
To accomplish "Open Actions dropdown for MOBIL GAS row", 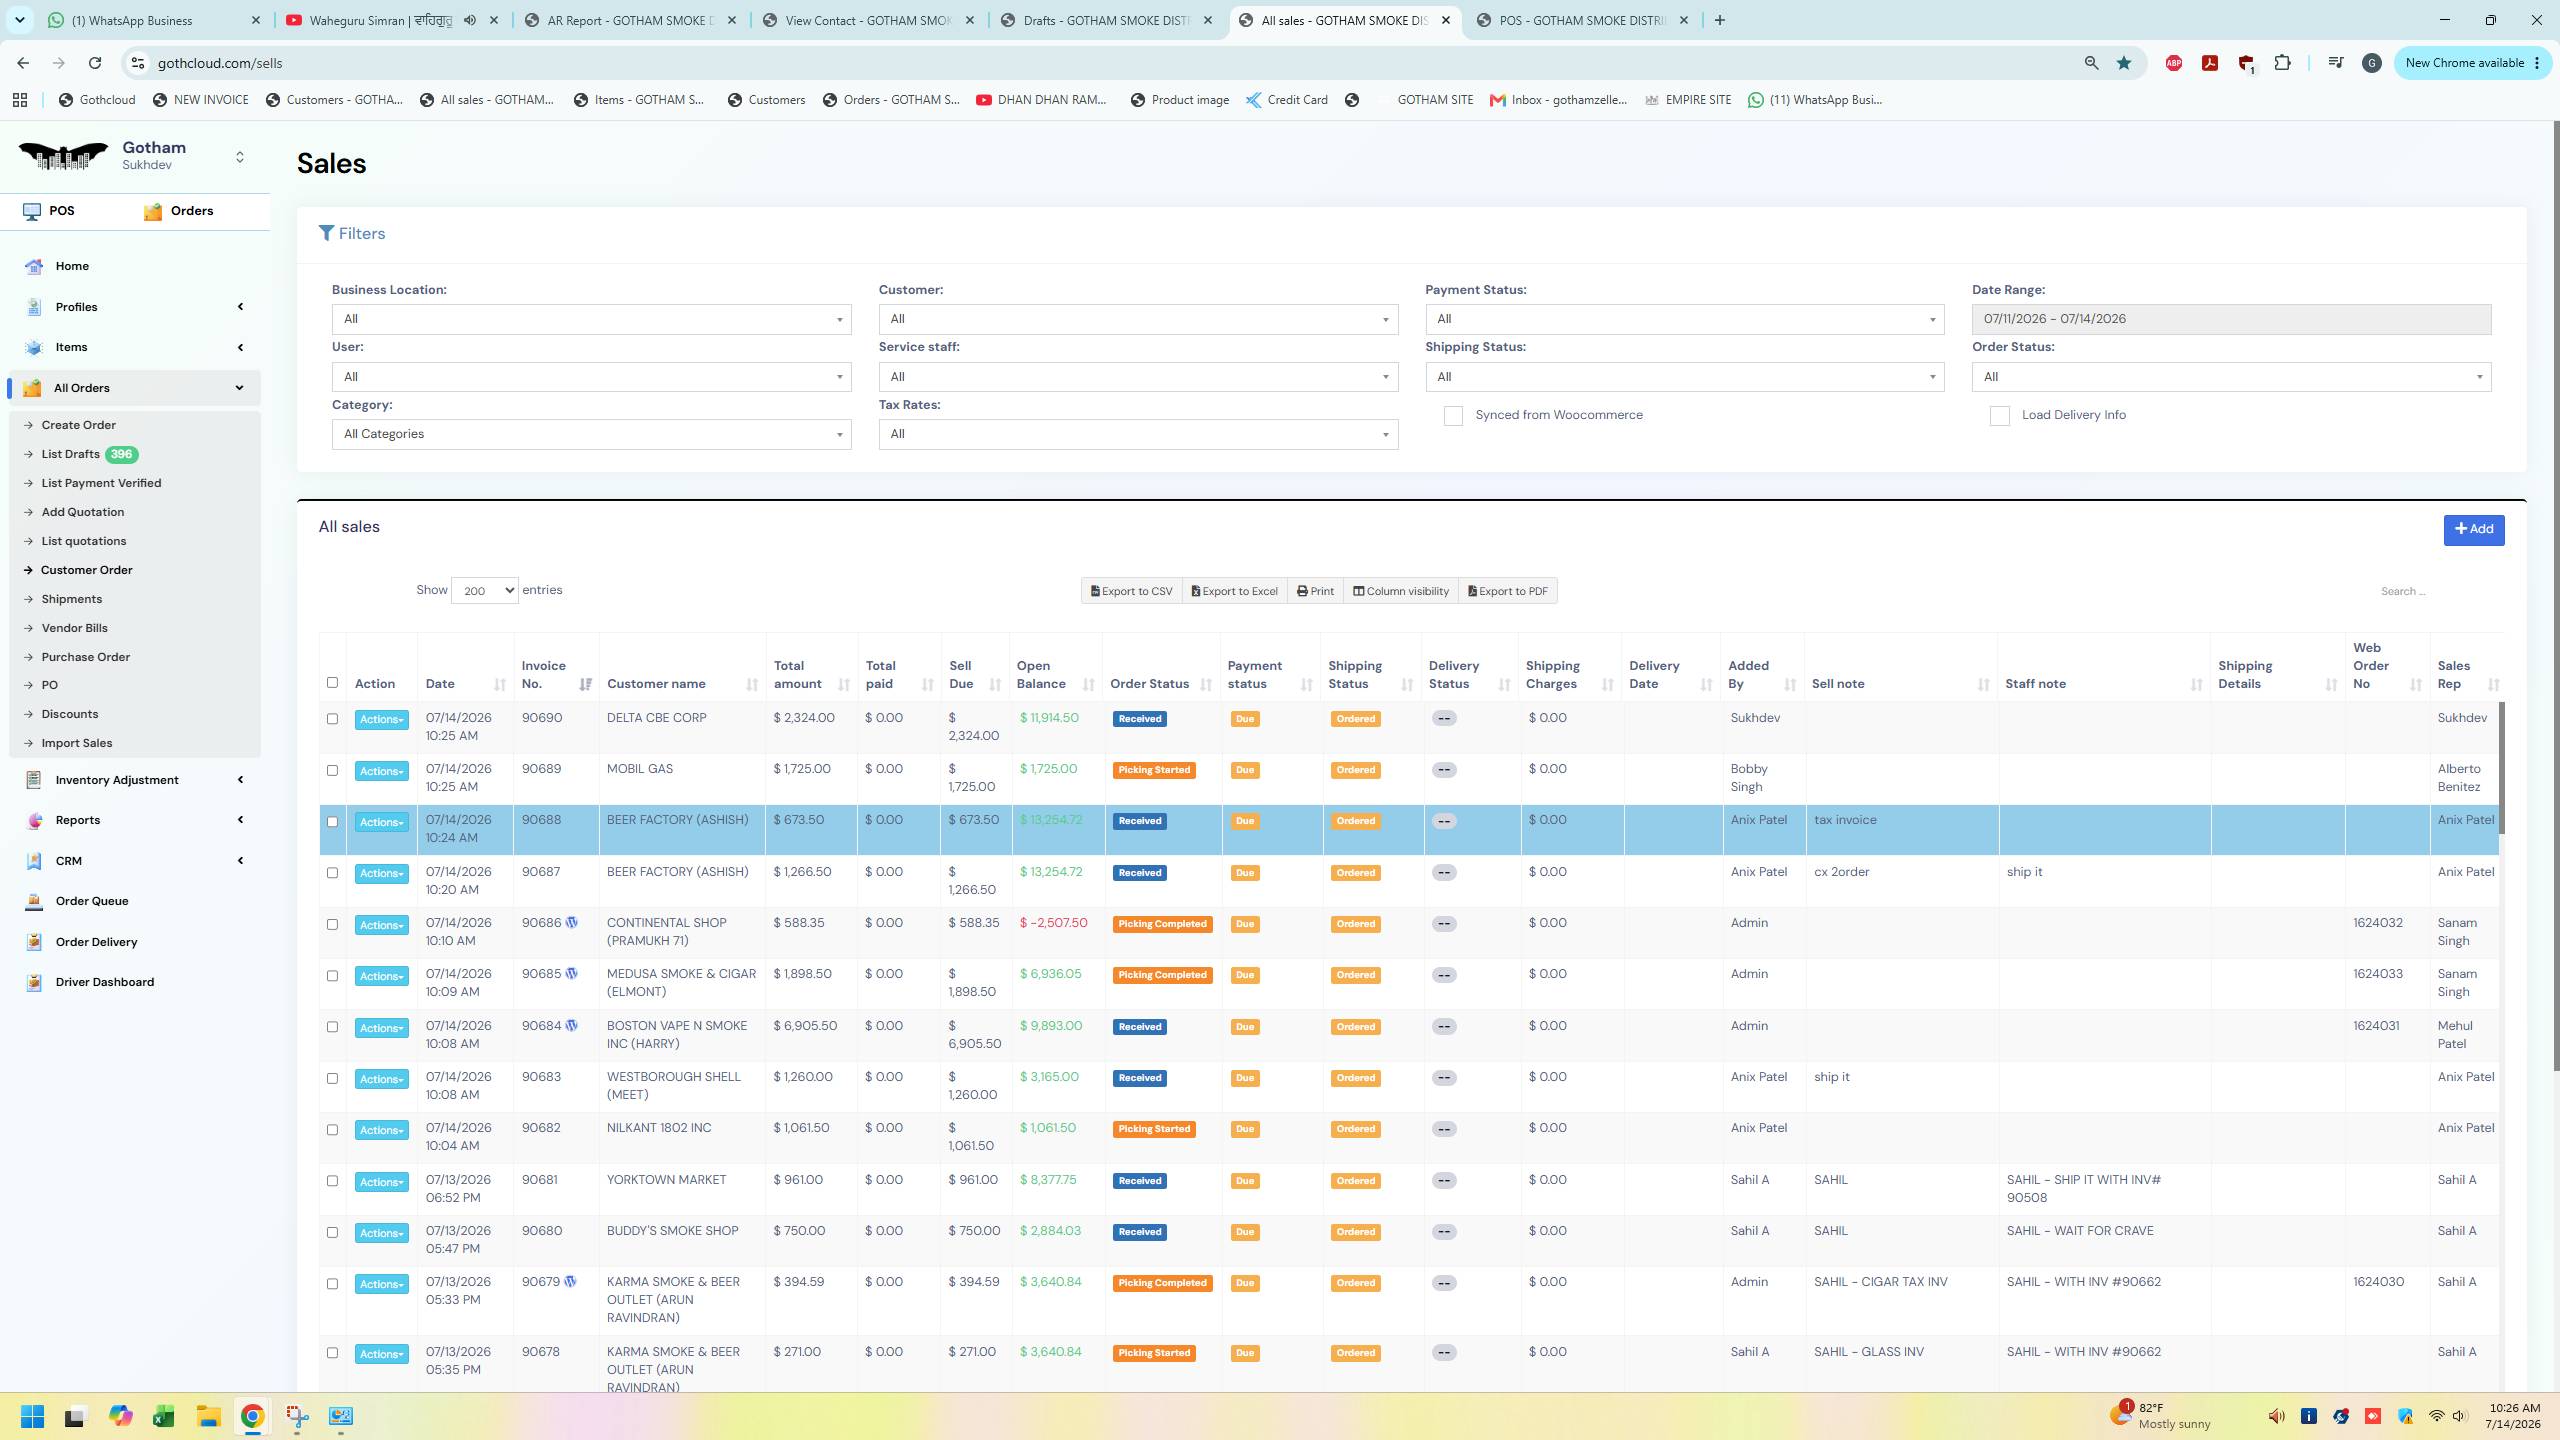I will tap(381, 771).
